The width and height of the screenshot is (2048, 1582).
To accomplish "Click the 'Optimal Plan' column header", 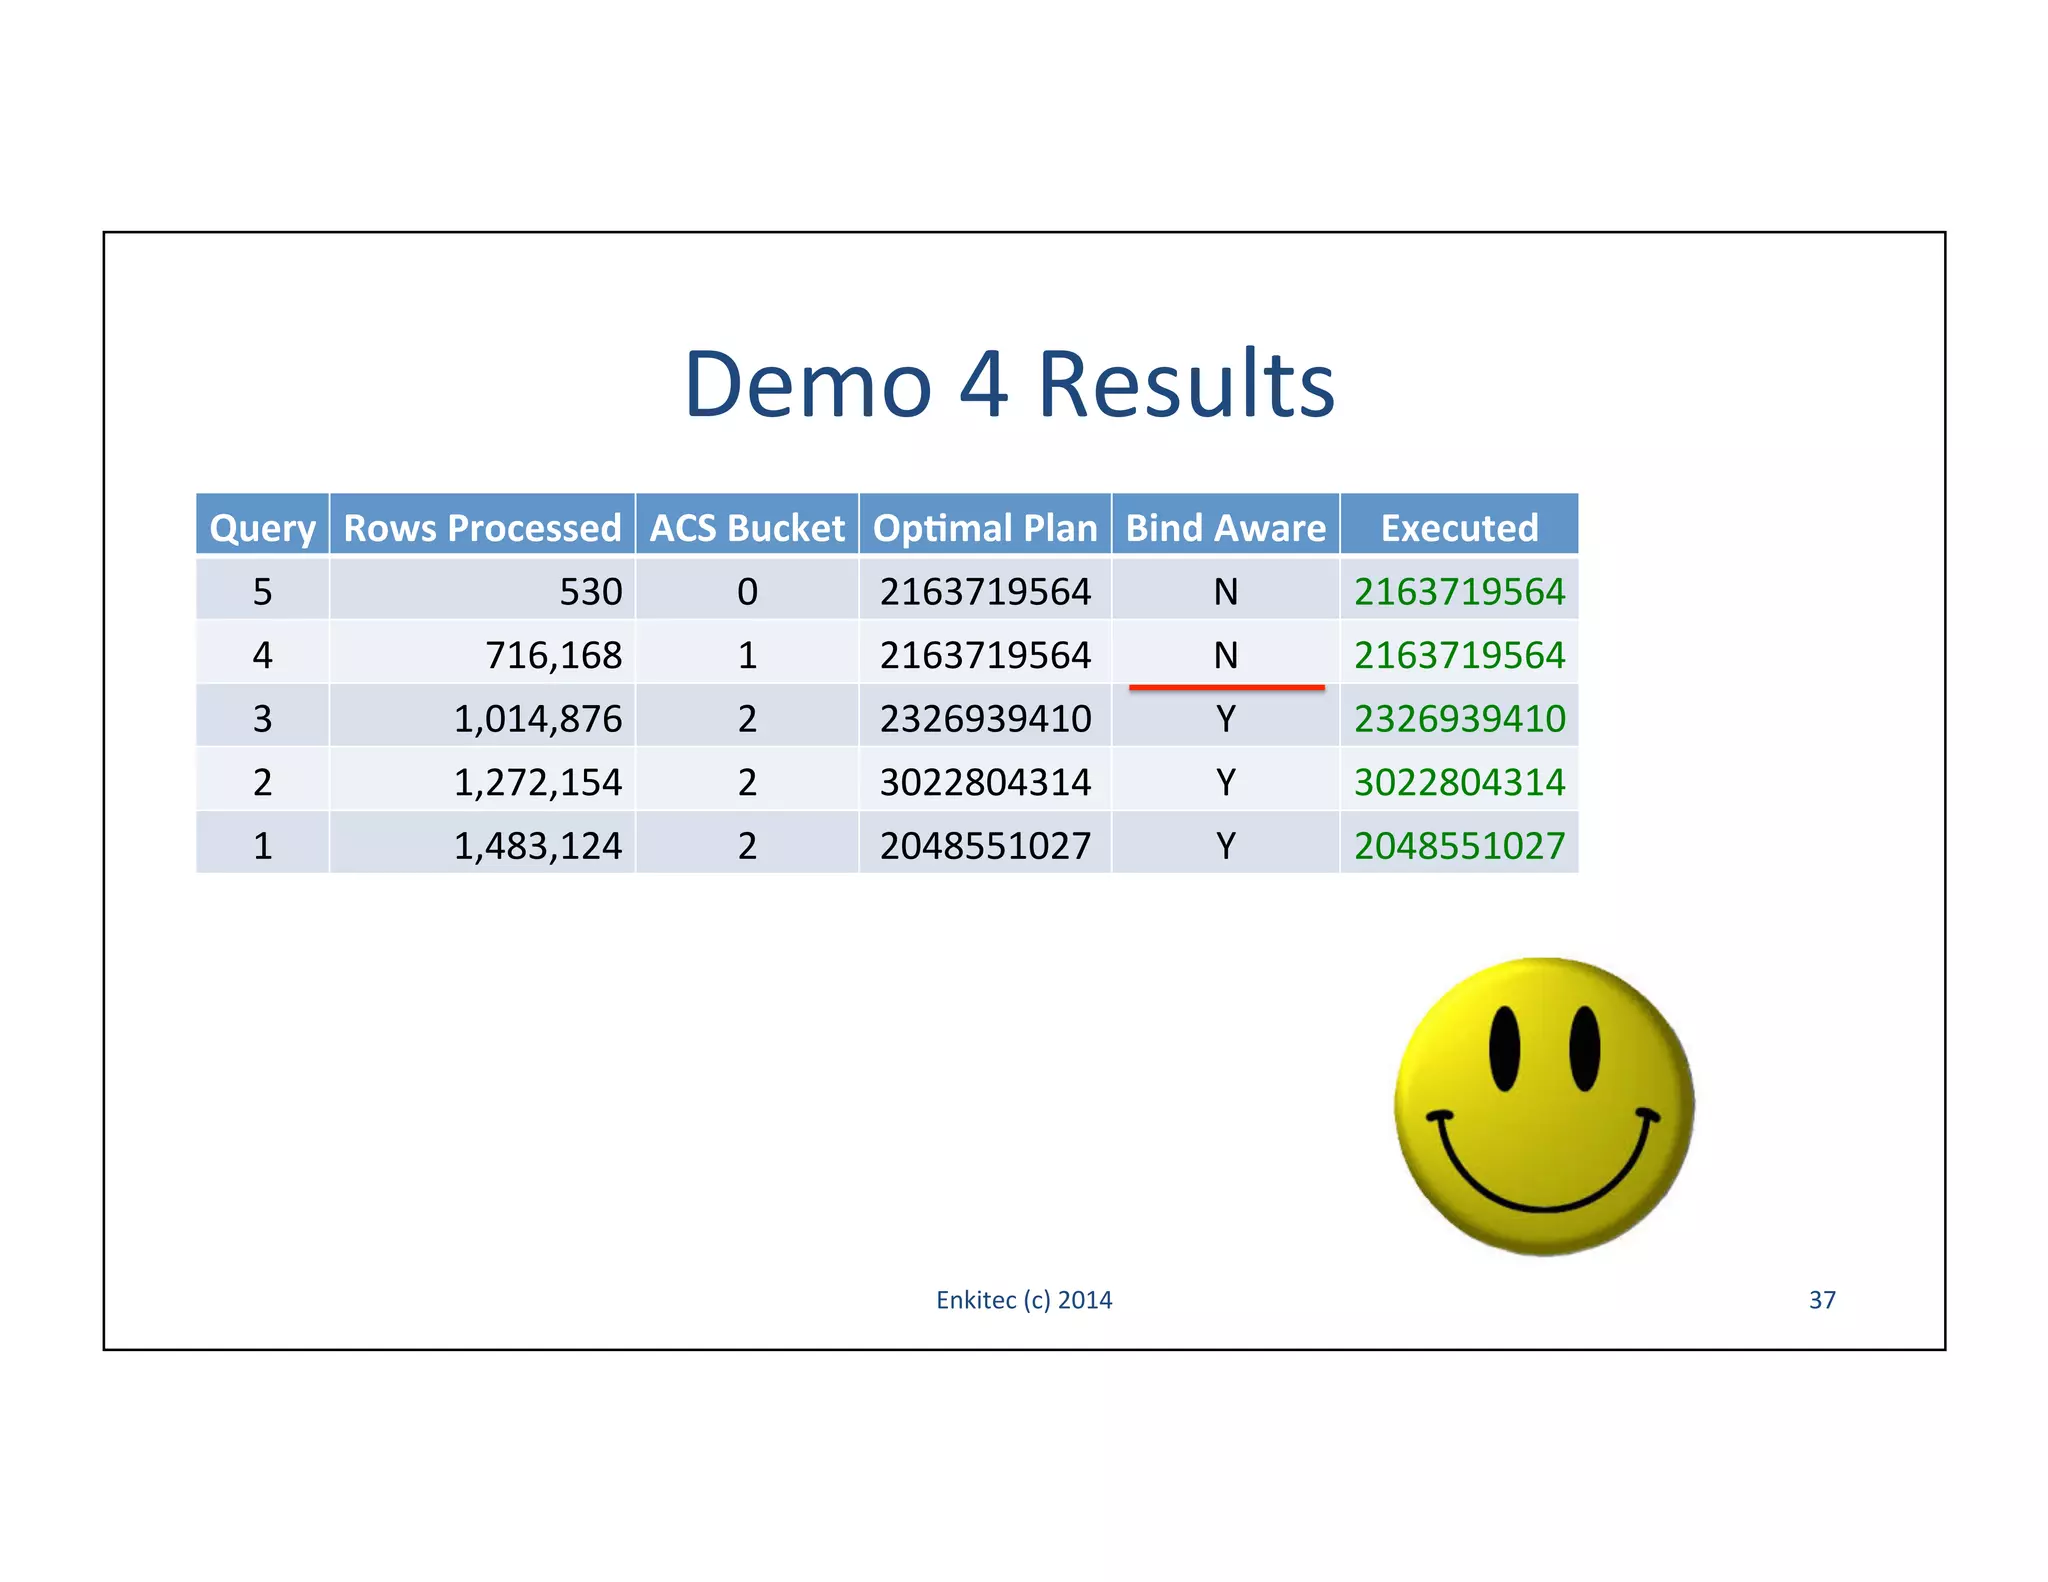I will pos(985,526).
